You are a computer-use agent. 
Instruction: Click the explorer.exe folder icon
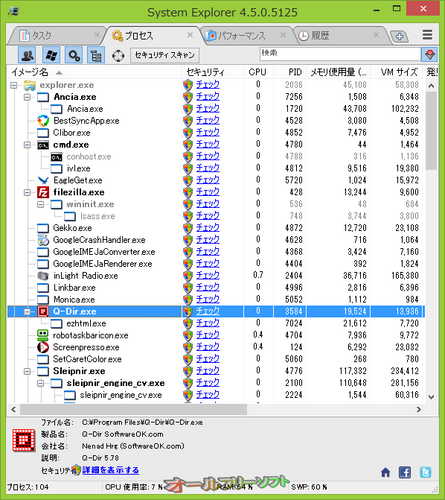coord(30,85)
